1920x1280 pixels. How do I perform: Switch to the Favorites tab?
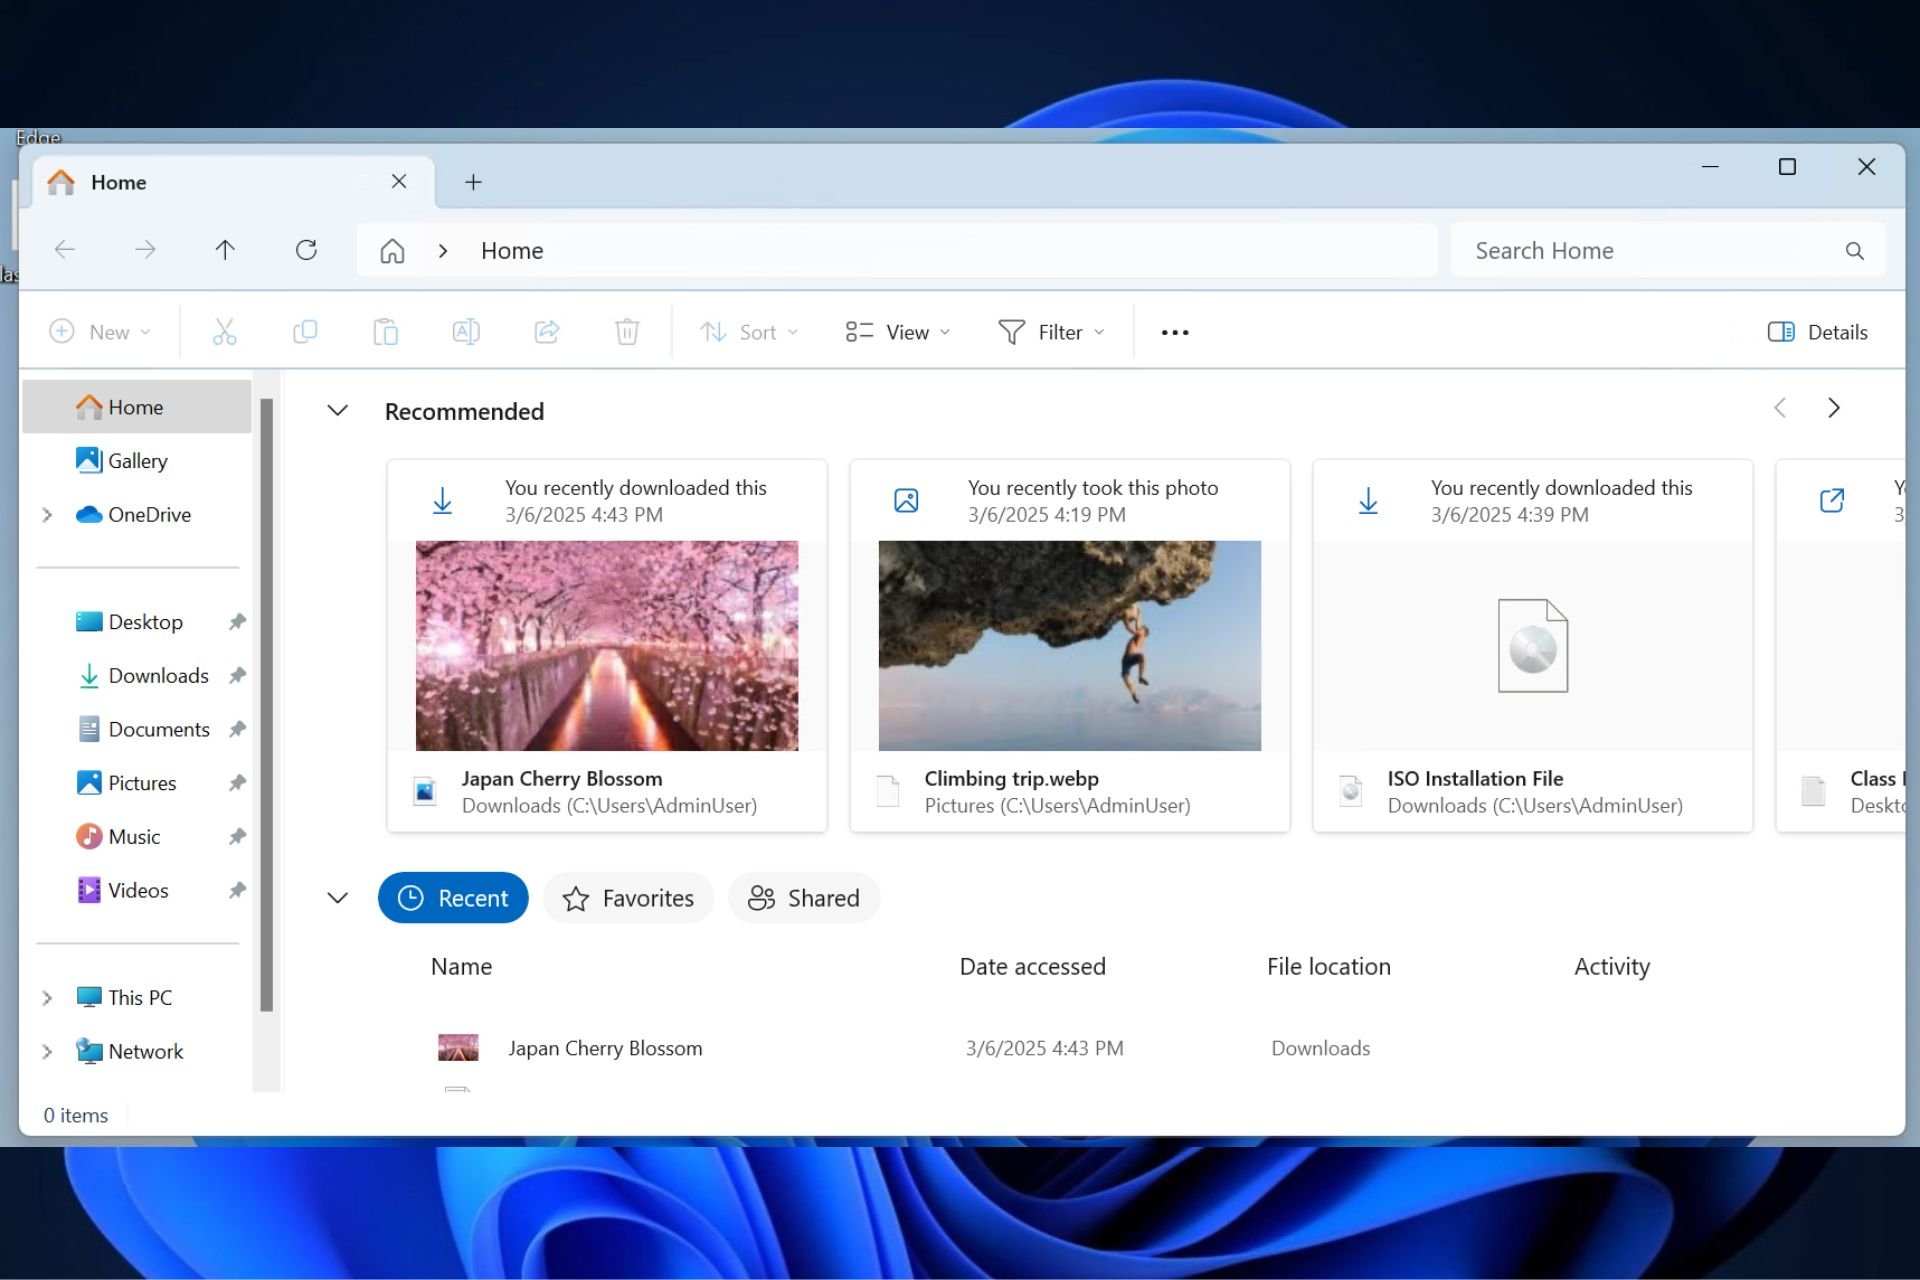tap(628, 898)
